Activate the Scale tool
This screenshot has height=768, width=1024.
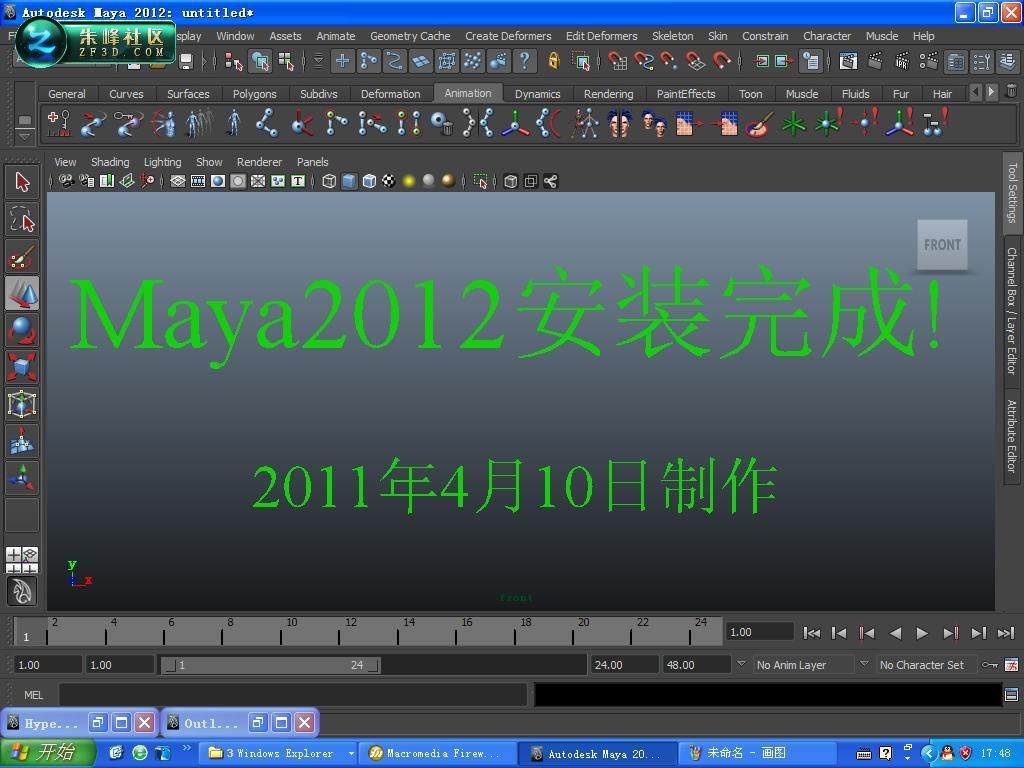[22, 366]
